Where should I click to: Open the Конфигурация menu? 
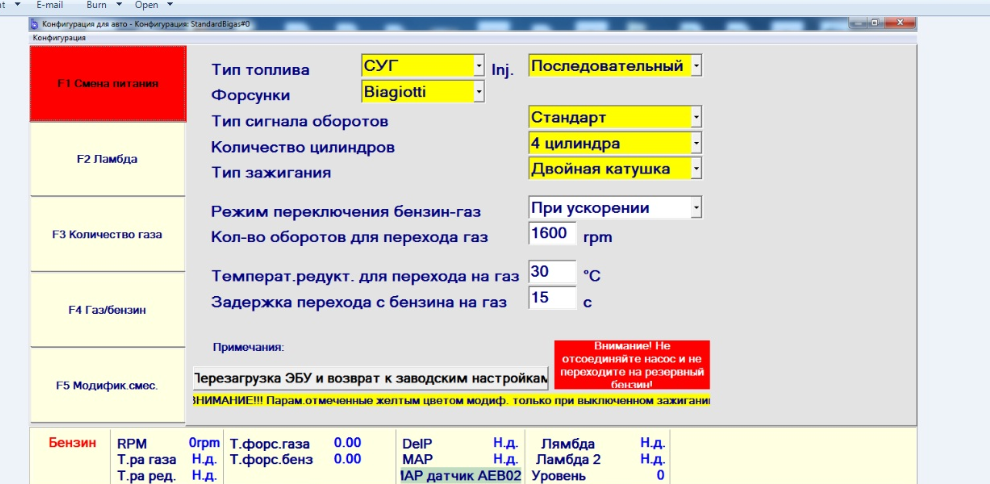pyautogui.click(x=59, y=38)
